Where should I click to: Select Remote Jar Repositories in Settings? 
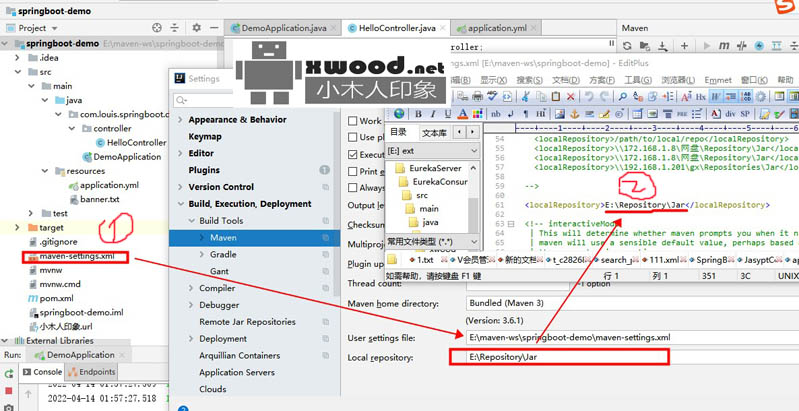(x=247, y=322)
